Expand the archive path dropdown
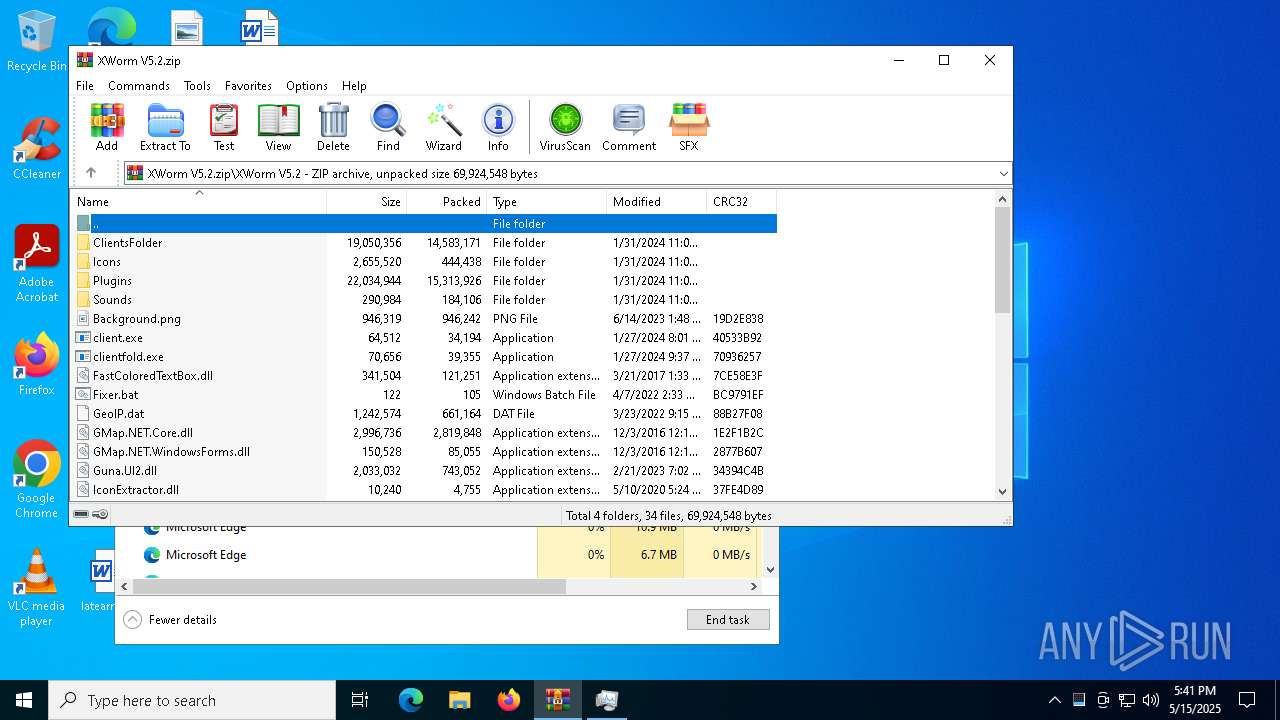This screenshot has height=720, width=1280. (1003, 174)
